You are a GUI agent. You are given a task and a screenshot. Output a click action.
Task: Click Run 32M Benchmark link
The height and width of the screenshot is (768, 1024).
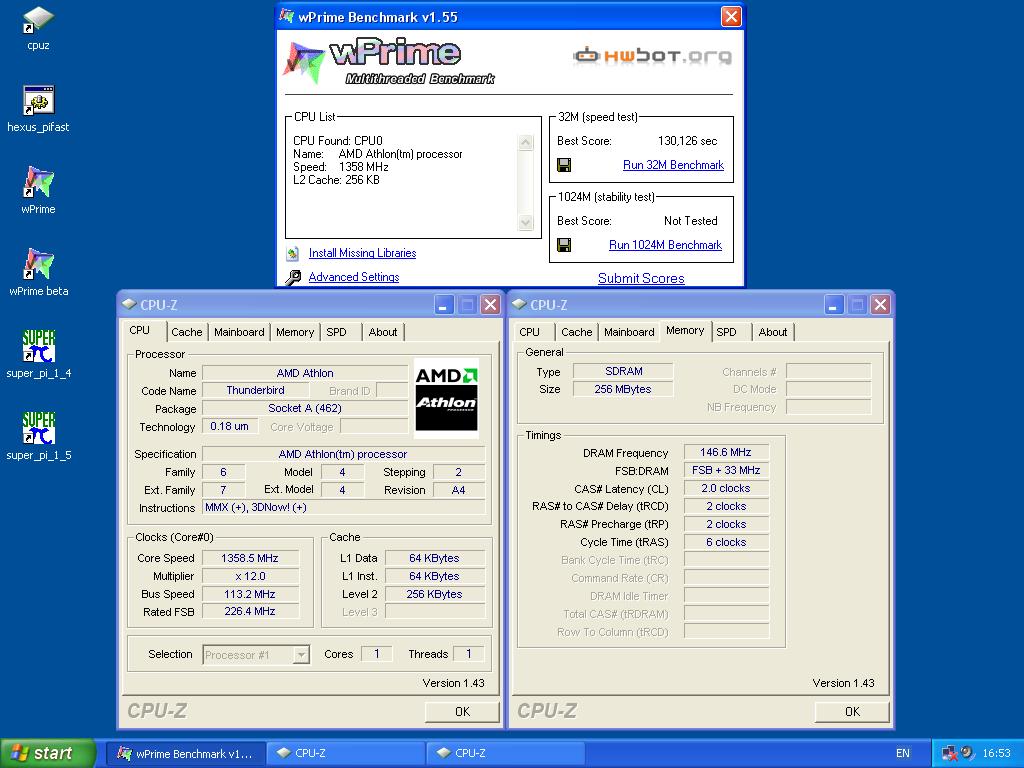673,165
